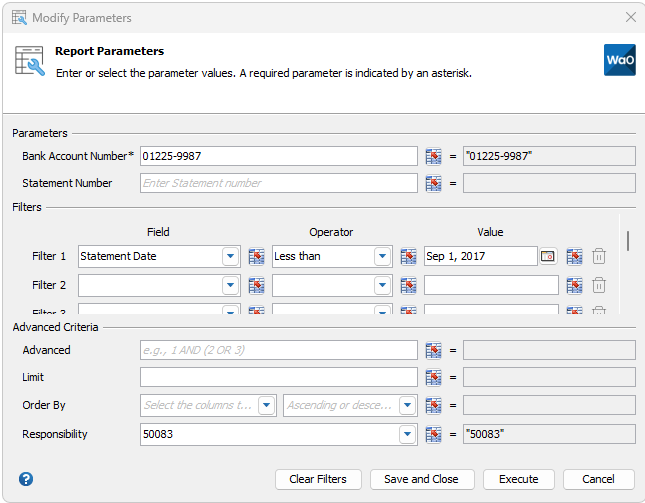Click expression icon next to Bank Account Number
The image size is (645, 503).
point(433,156)
